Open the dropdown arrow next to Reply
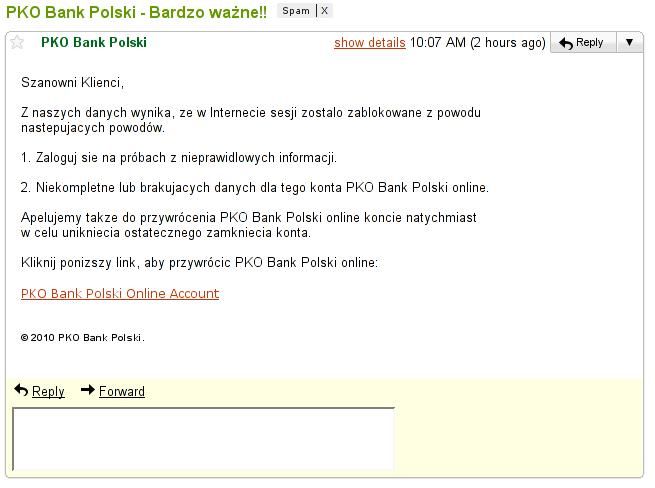Screen dimensions: 655x488 (630, 42)
